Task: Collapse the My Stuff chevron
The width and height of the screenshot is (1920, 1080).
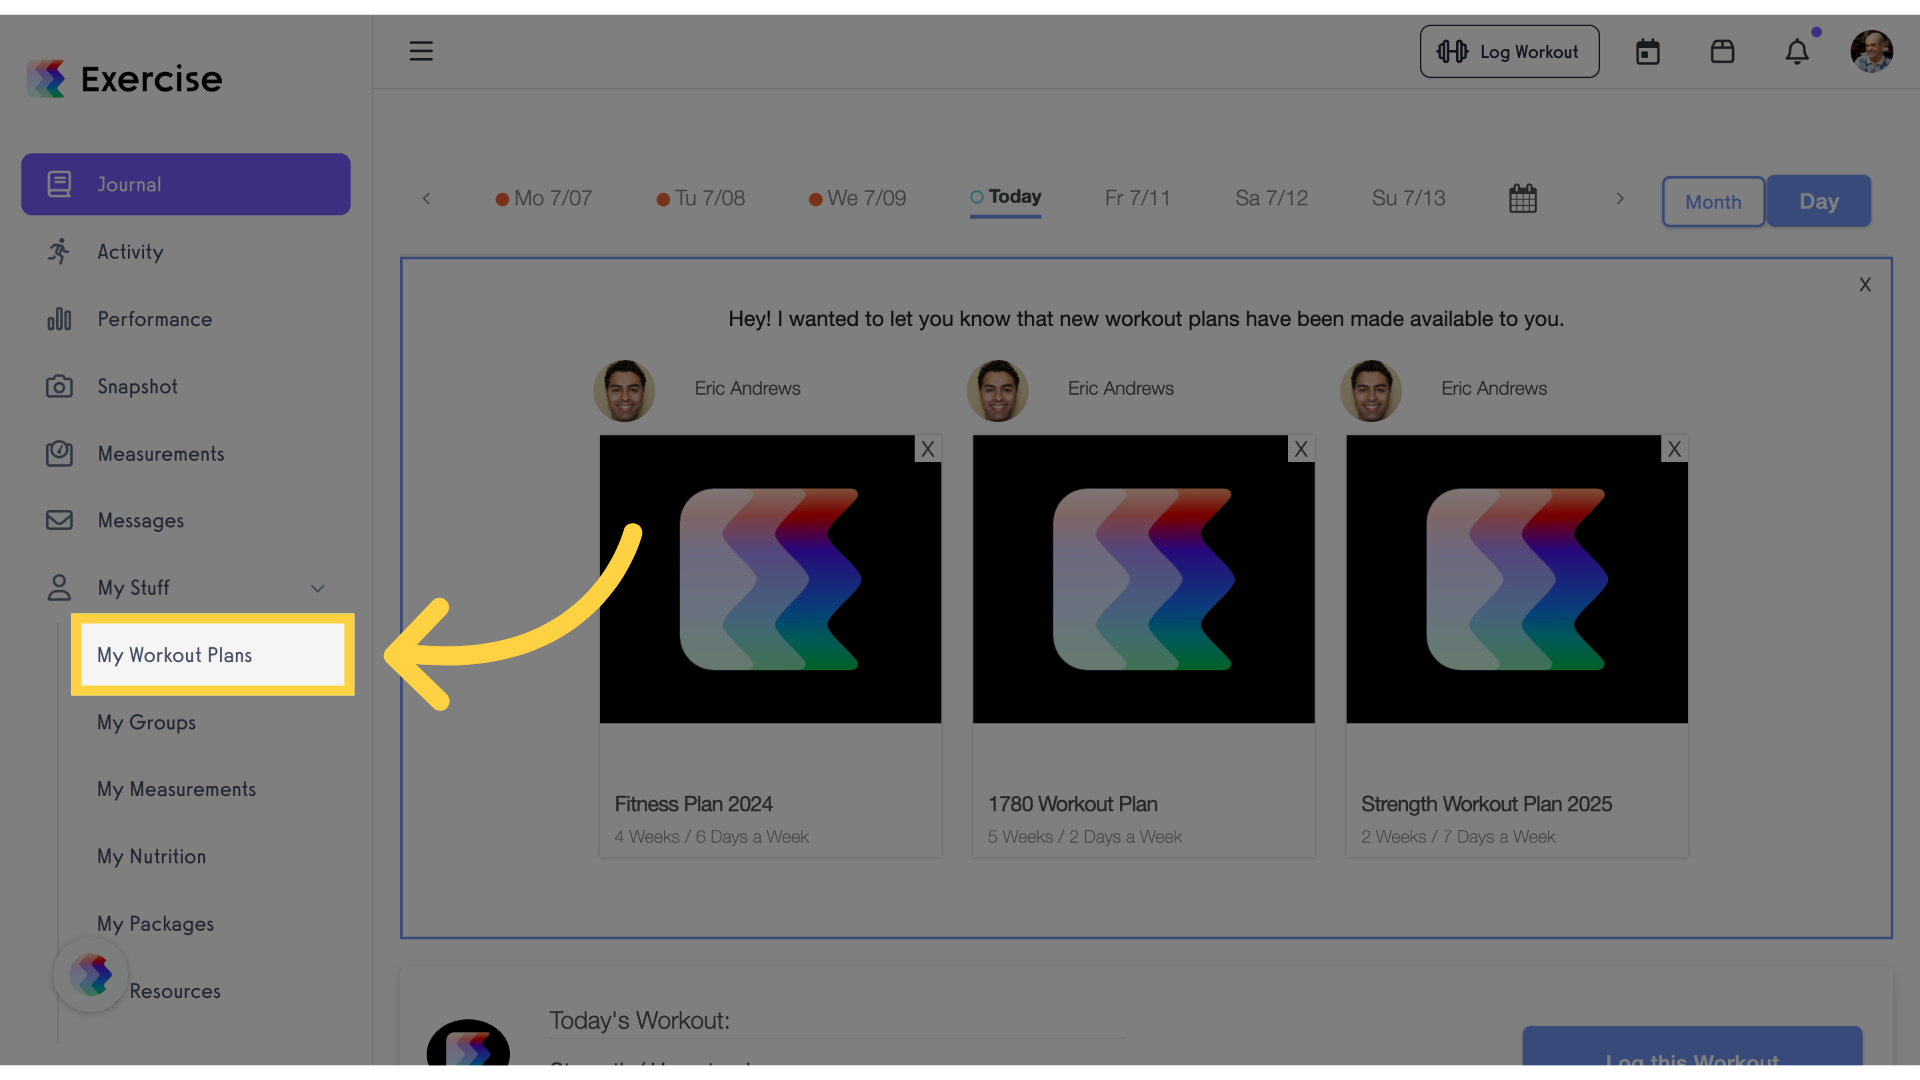Action: (318, 588)
